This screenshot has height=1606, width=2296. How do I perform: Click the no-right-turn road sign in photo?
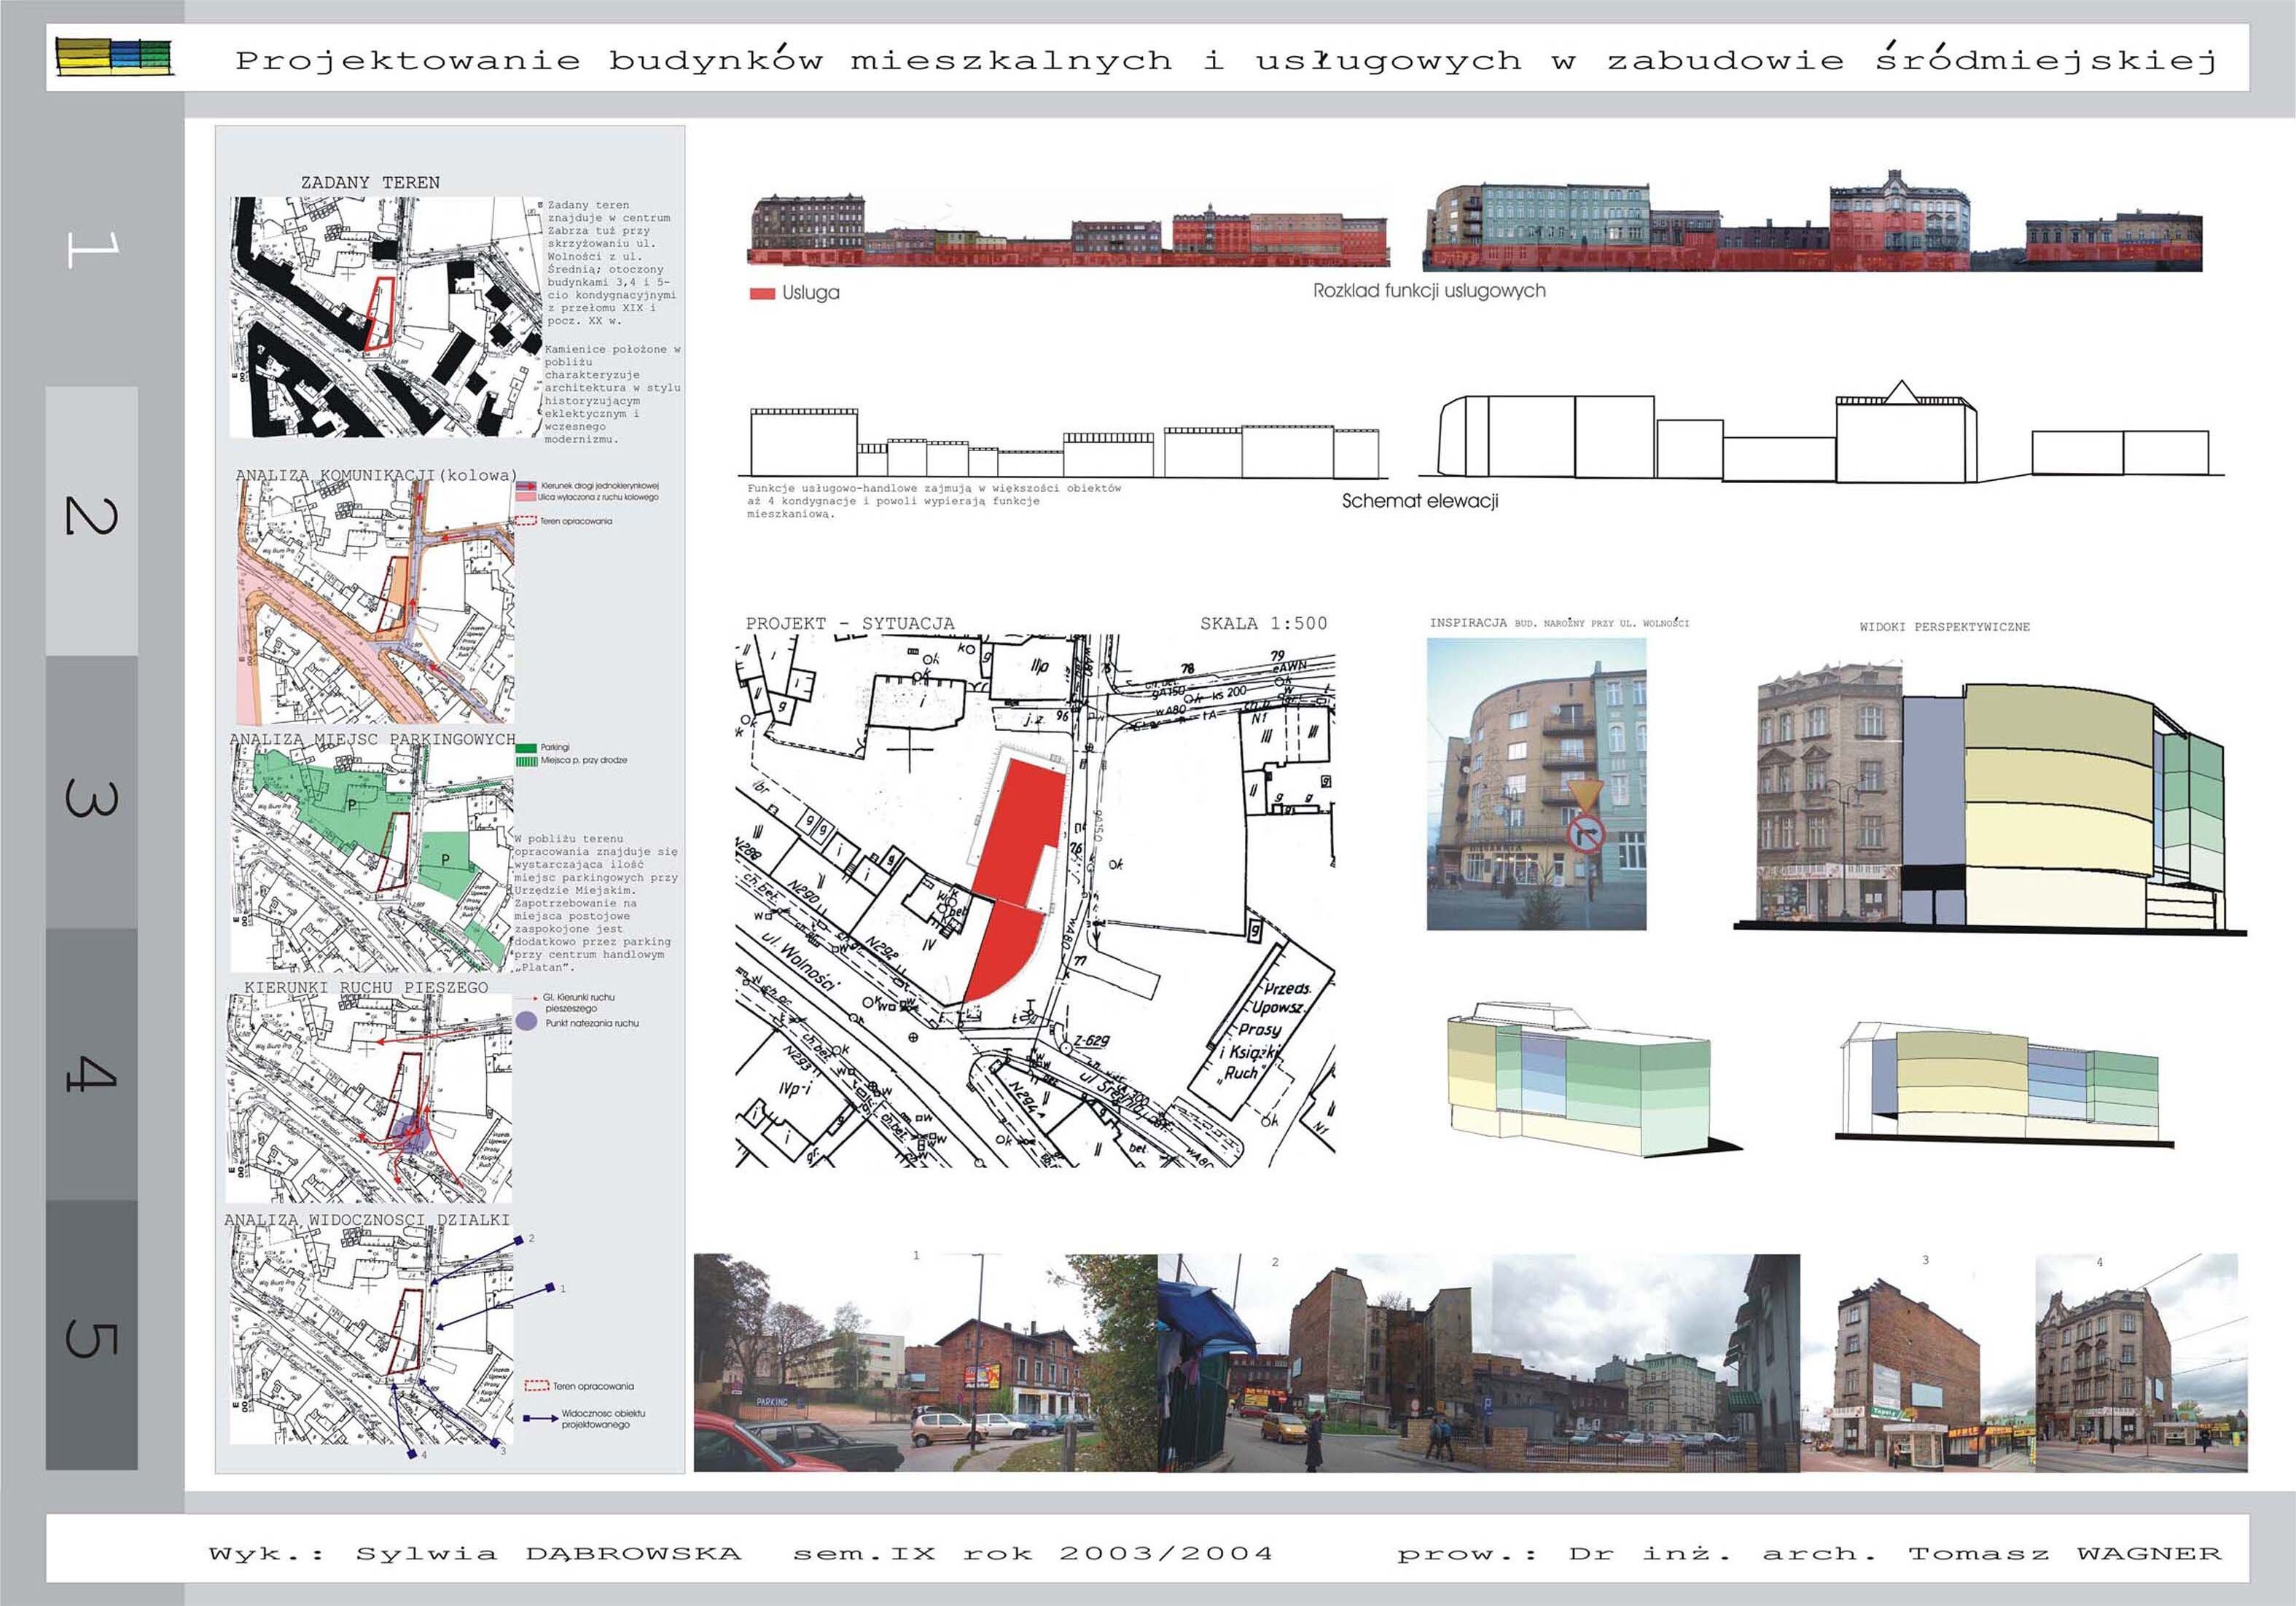(x=1585, y=834)
